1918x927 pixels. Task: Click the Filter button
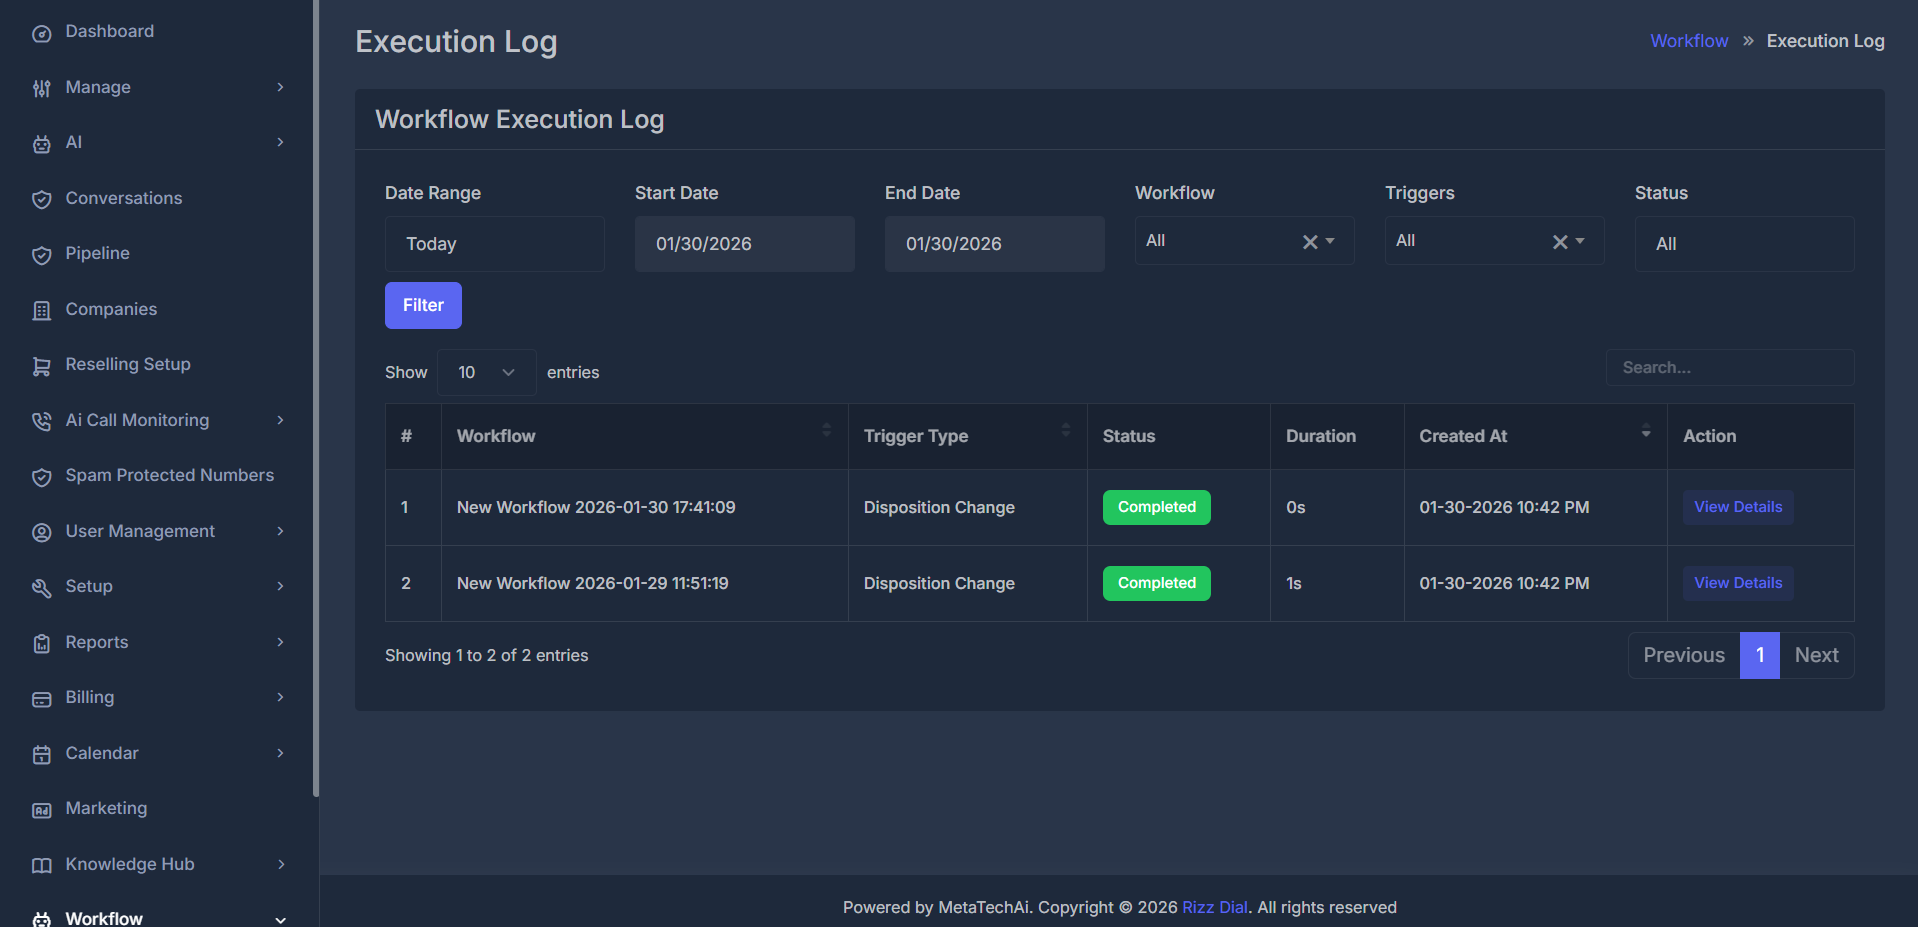coord(423,305)
